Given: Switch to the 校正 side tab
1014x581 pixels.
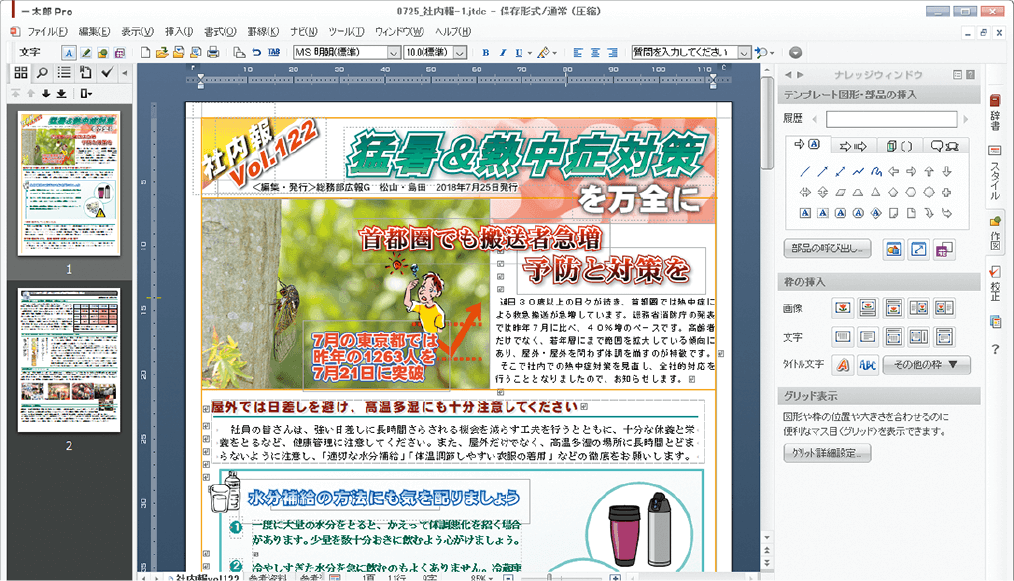Looking at the screenshot, I should tap(995, 284).
